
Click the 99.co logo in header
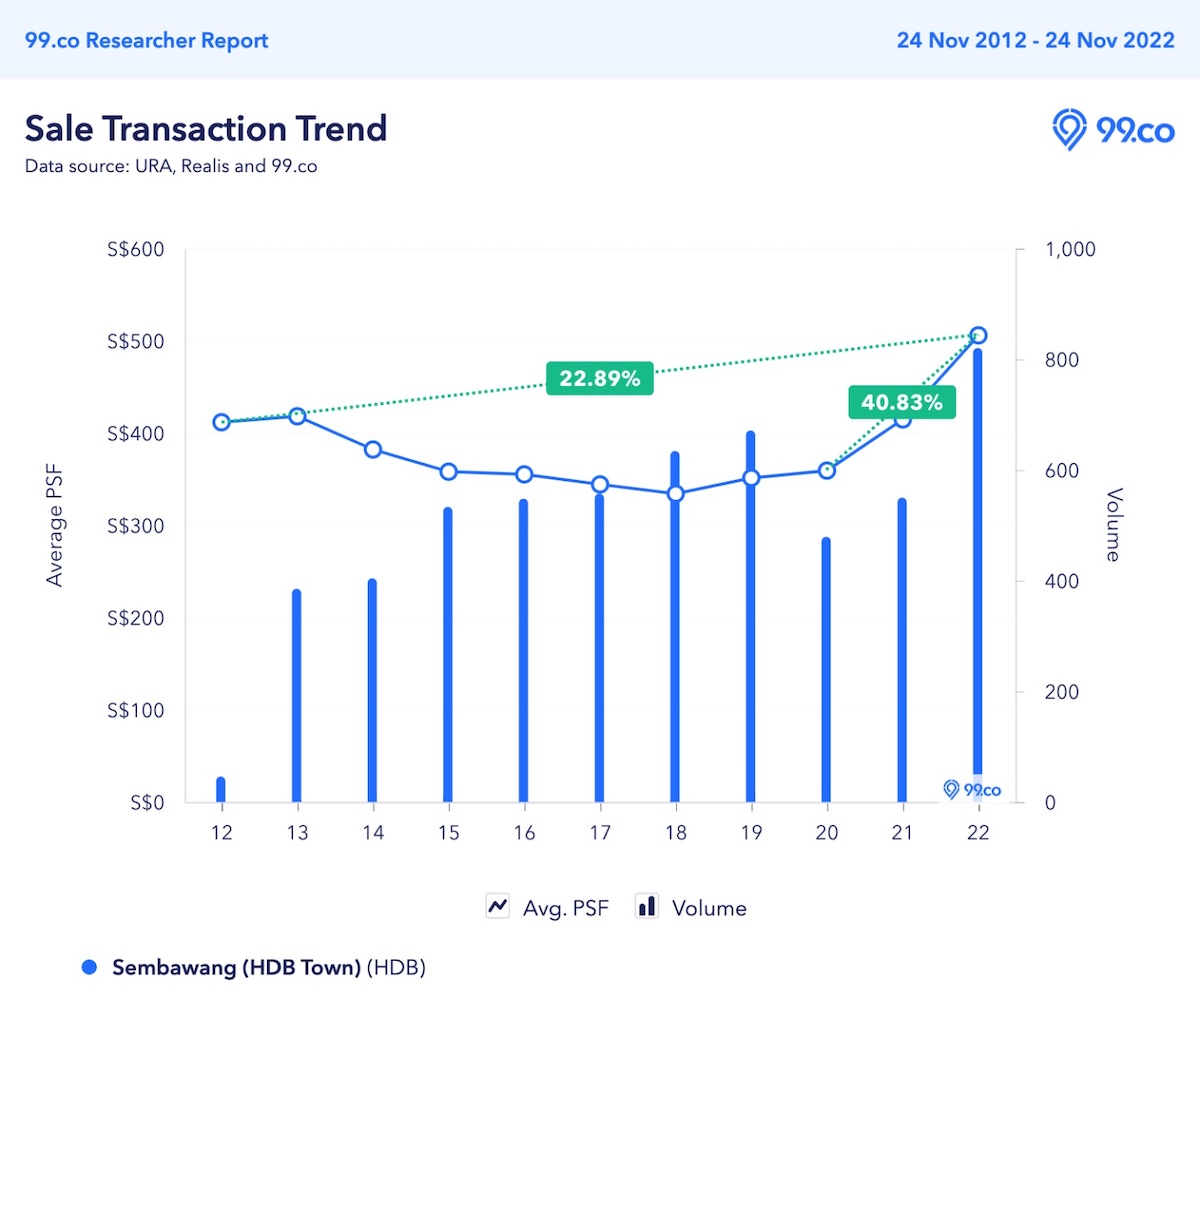tap(1112, 130)
